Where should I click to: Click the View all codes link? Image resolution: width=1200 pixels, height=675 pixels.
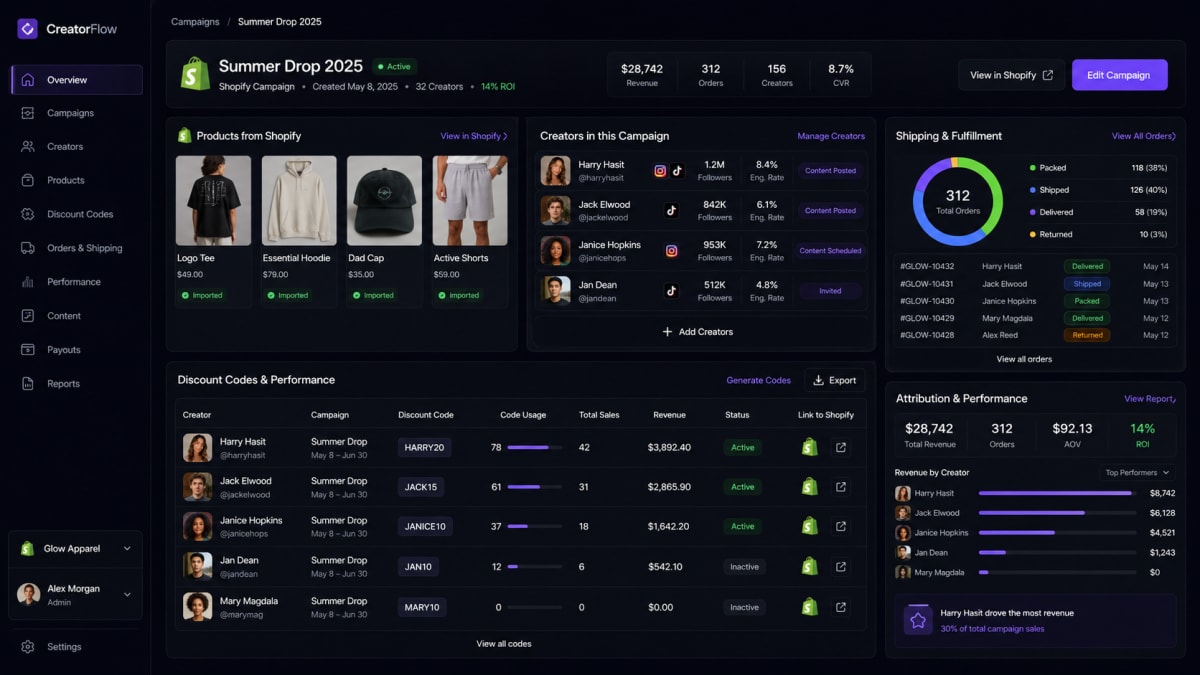[504, 644]
